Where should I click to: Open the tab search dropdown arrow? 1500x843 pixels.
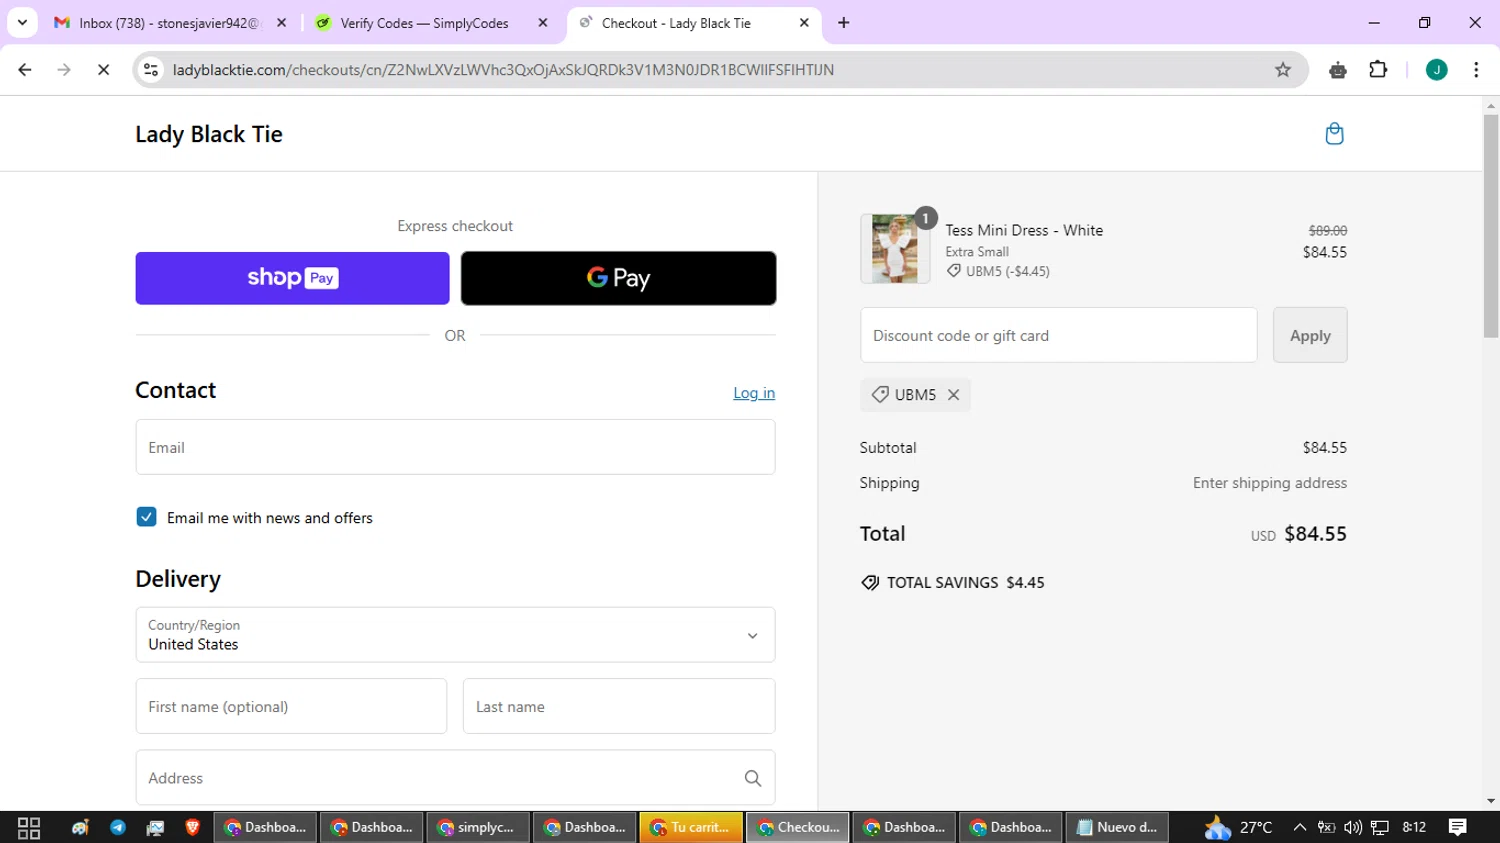pyautogui.click(x=22, y=22)
